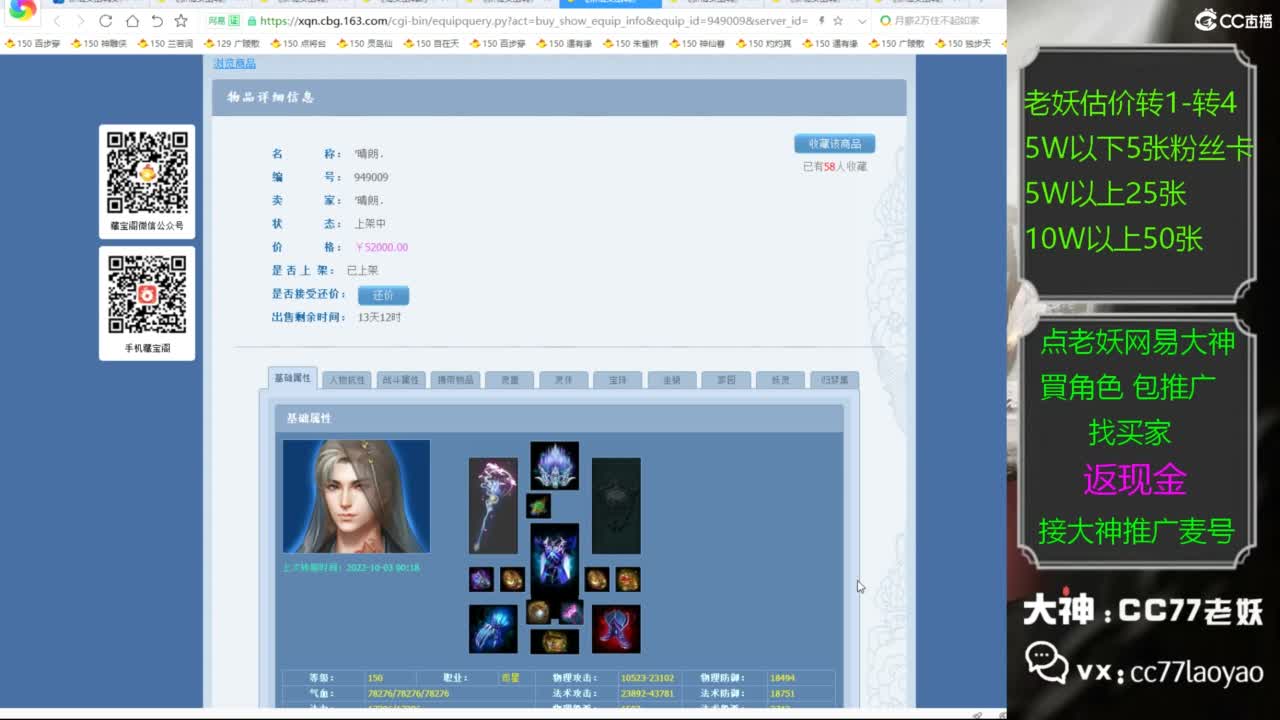Open the 150 神雕侠 bookmark
Viewport: 1280px width, 720px height.
tap(98, 43)
